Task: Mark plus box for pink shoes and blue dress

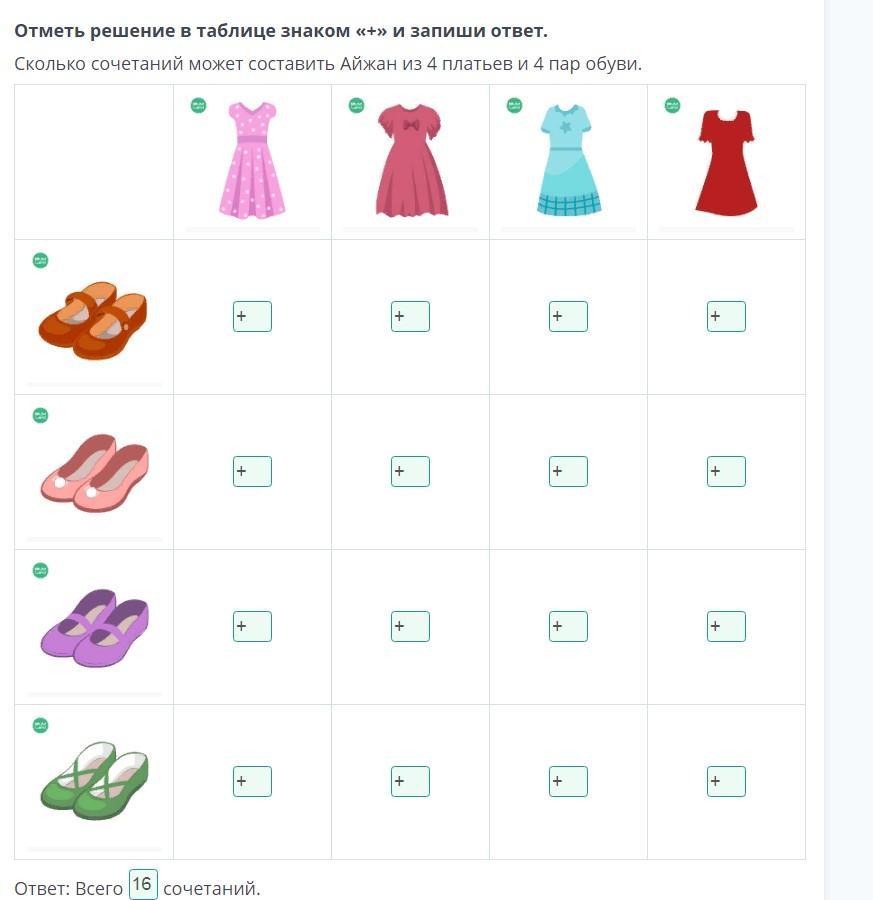Action: [x=568, y=471]
